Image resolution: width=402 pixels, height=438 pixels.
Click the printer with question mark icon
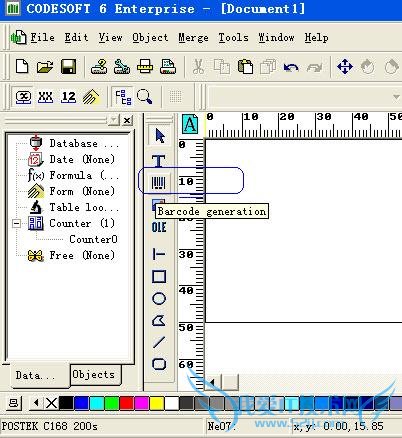[99, 66]
